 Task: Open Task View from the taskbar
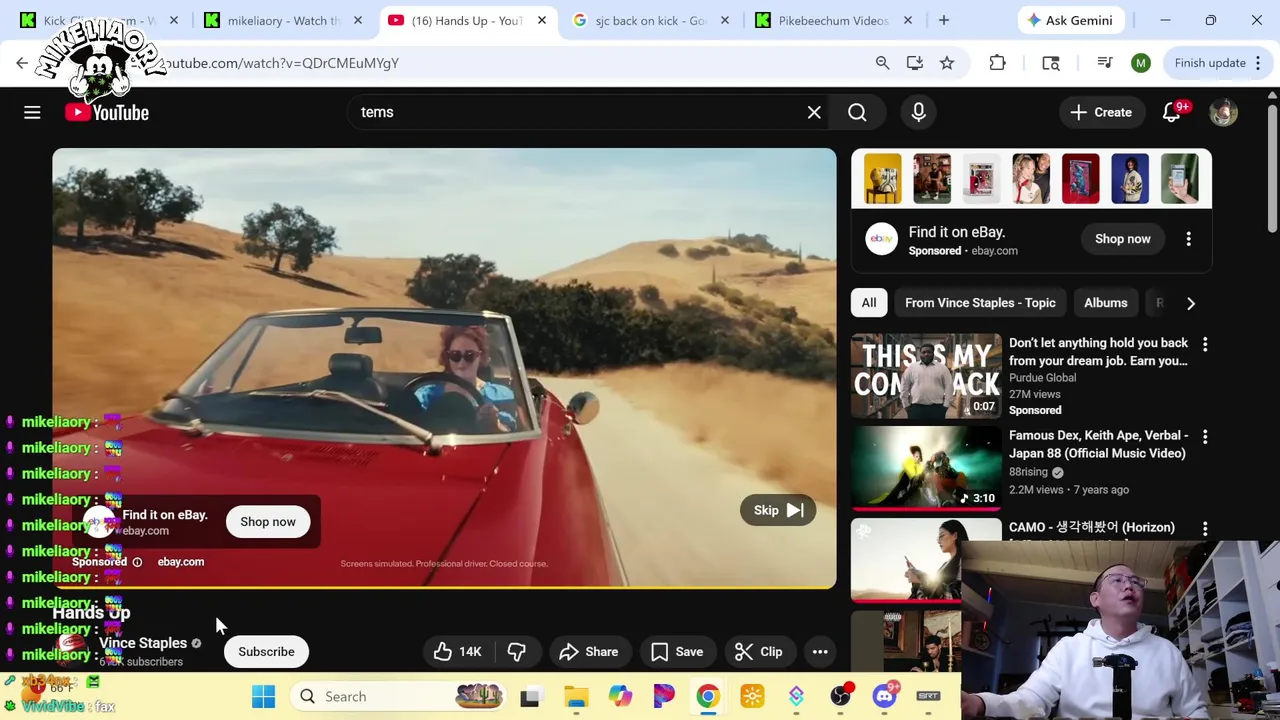tap(530, 696)
